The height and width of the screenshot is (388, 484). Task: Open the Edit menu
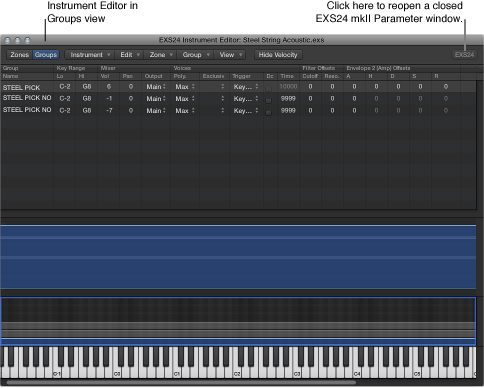click(129, 55)
